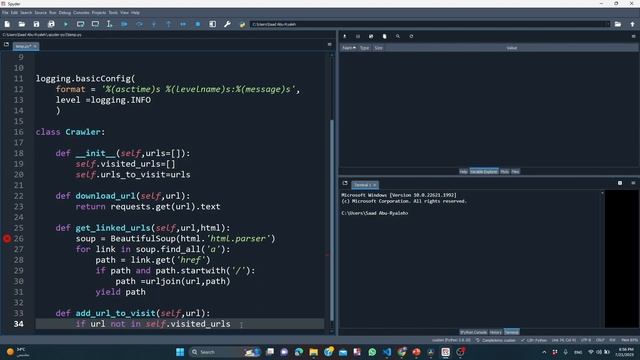
Task: Open file using the folder toolbar icon
Action: pos(22,24)
